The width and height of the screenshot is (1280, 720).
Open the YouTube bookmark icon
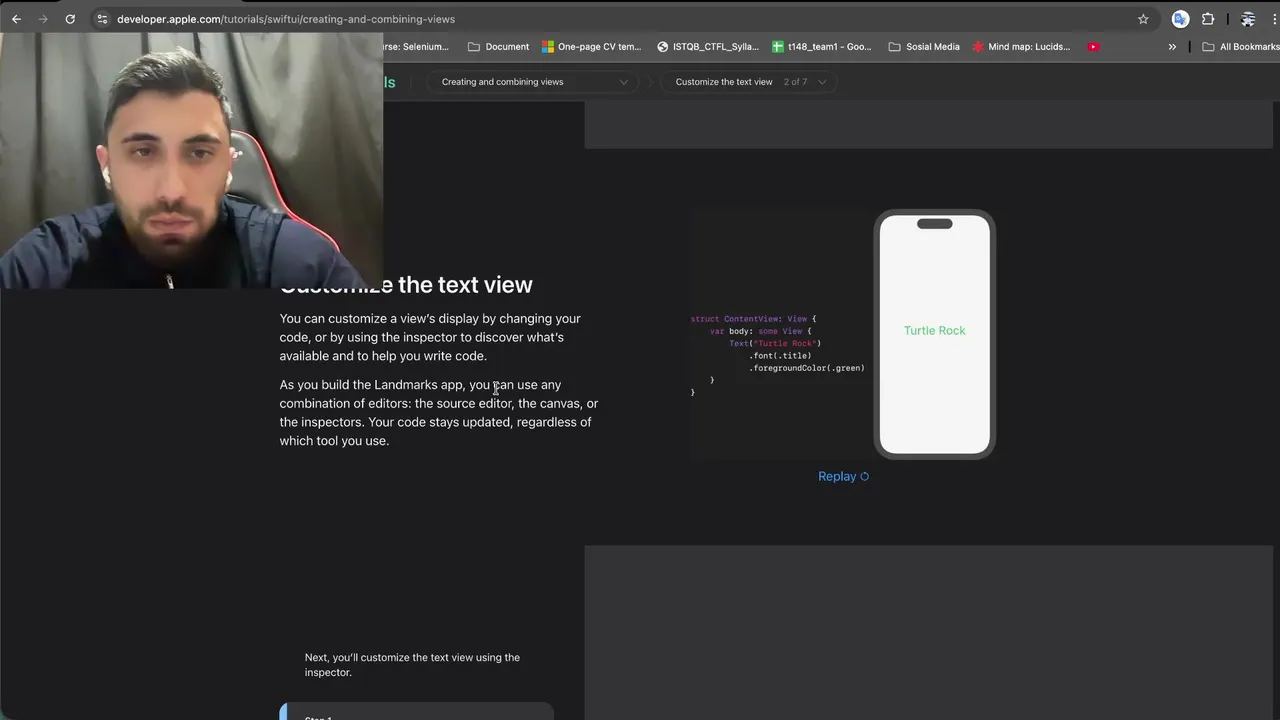tap(1093, 46)
